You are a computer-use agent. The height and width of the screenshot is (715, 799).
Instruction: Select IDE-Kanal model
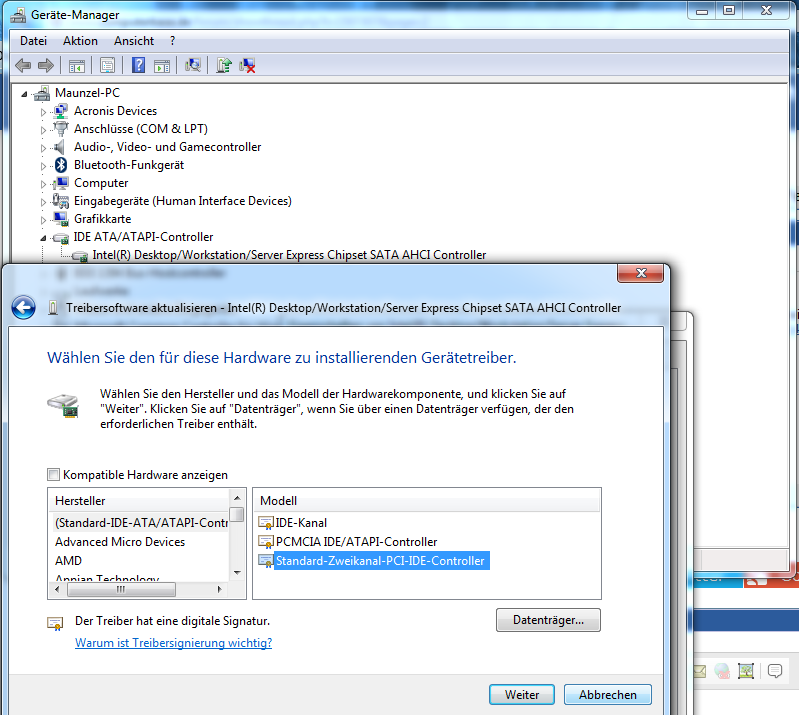click(x=301, y=523)
